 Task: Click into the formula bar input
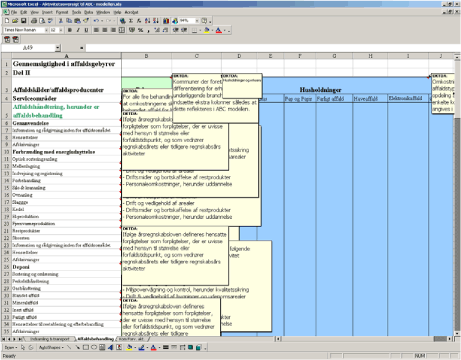(x=273, y=48)
